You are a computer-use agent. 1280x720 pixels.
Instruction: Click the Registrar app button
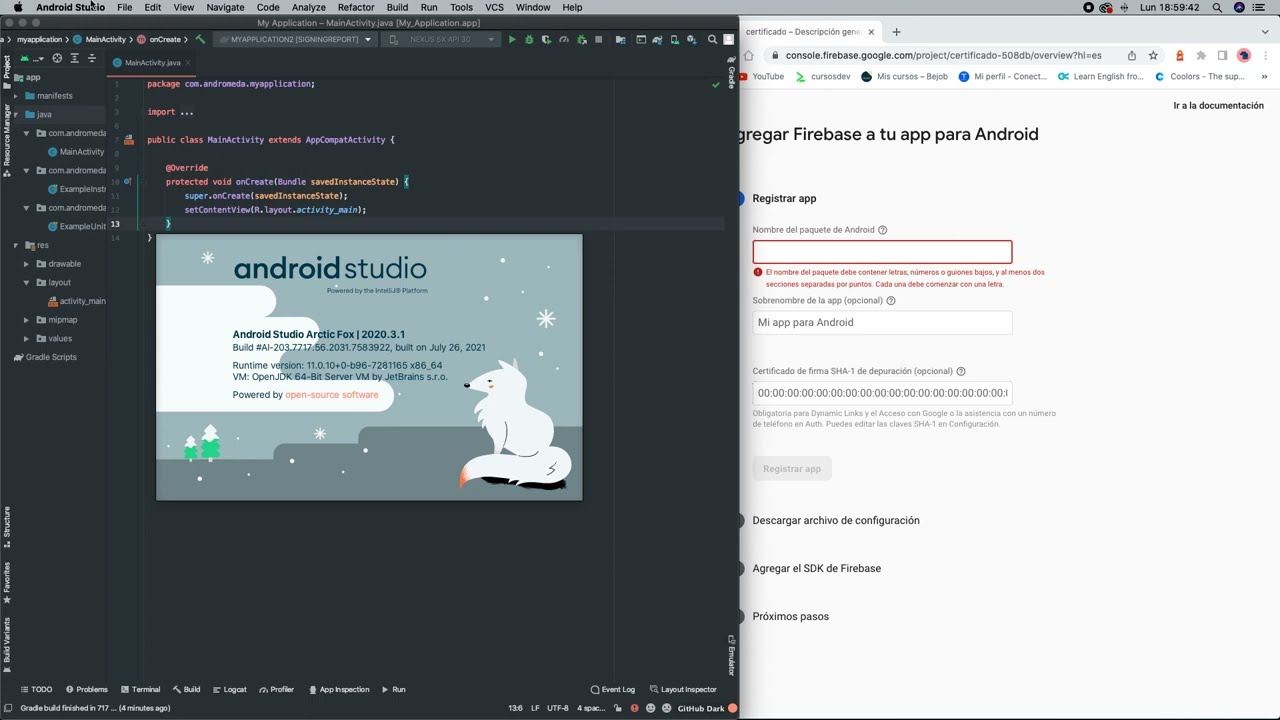coord(792,468)
